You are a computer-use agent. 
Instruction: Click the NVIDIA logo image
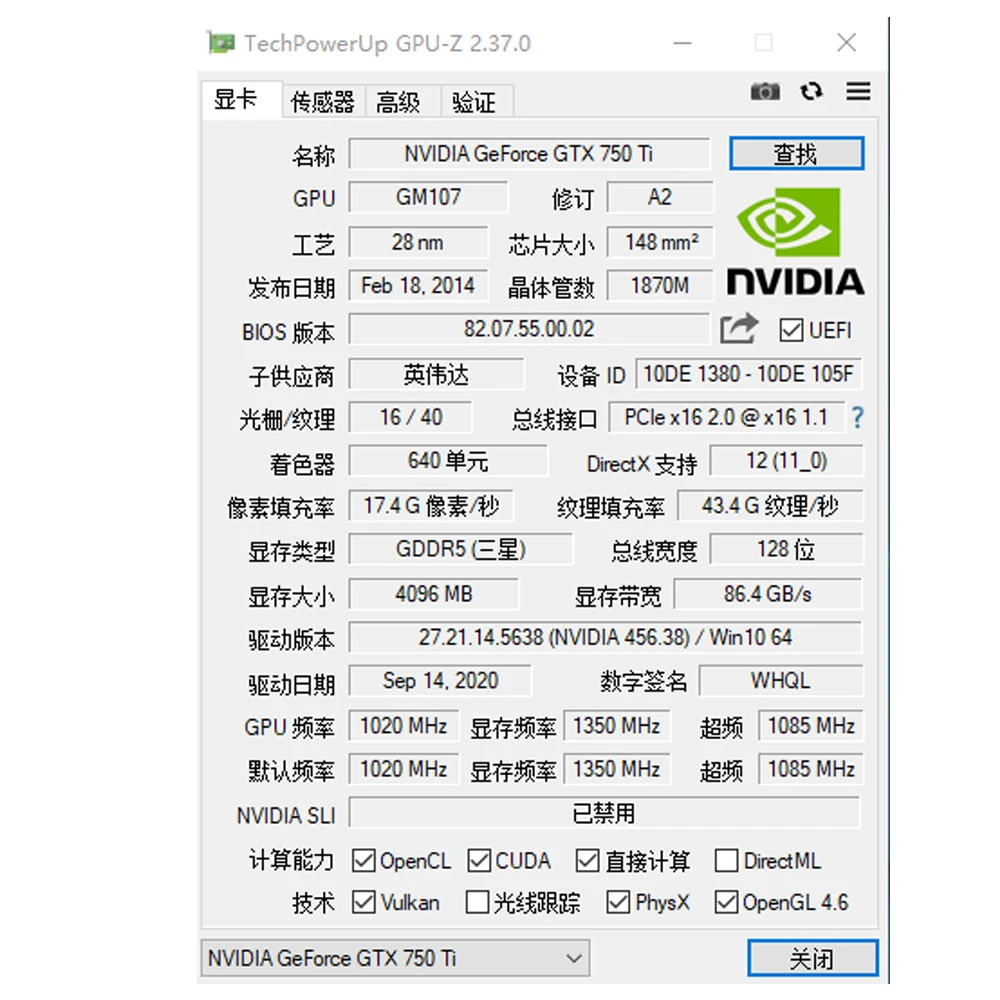click(x=795, y=241)
